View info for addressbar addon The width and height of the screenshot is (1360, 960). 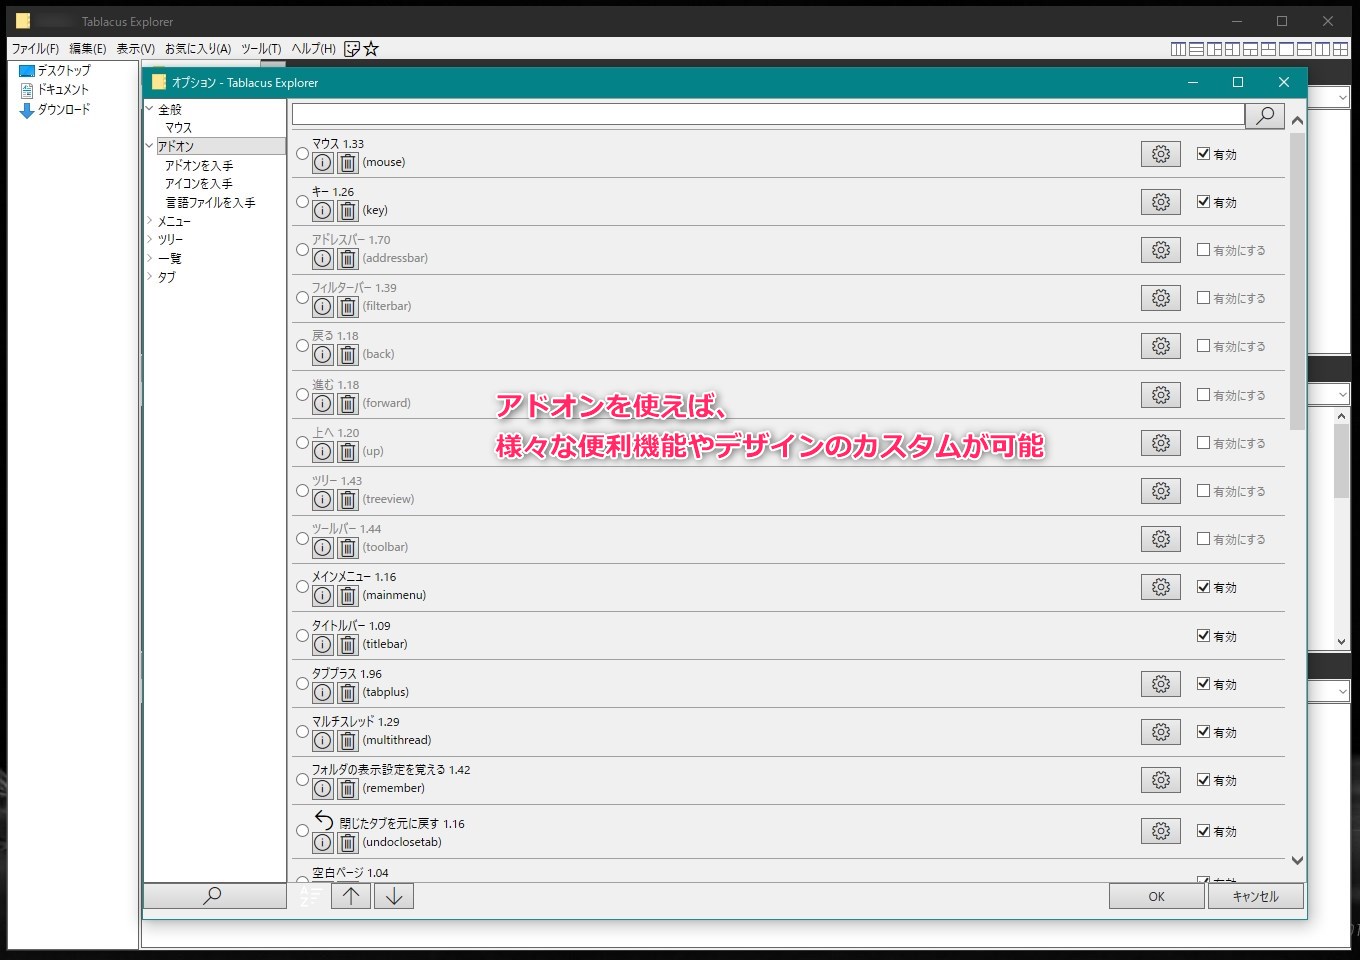[x=322, y=258]
